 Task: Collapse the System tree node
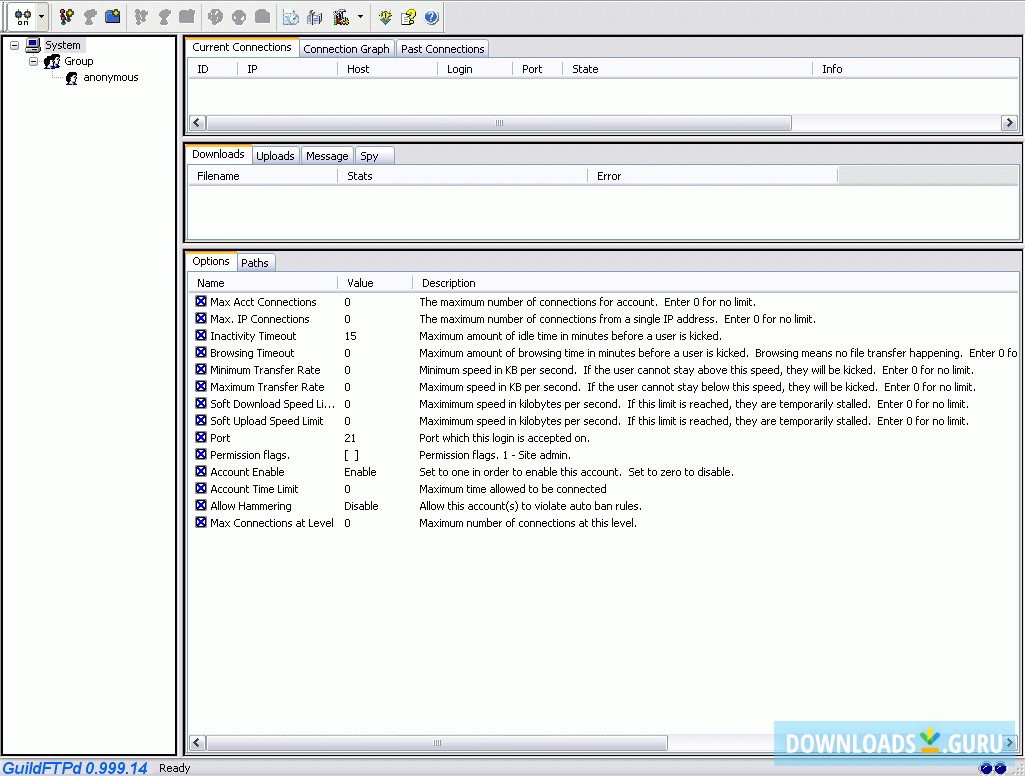(15, 45)
